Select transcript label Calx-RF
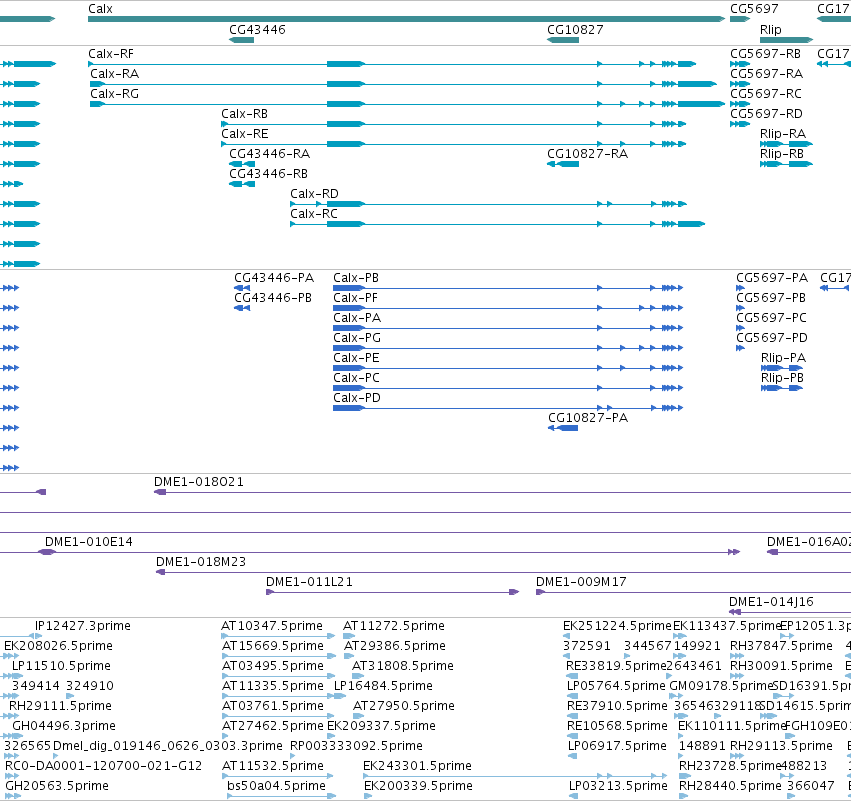The height and width of the screenshot is (801, 851). [111, 54]
